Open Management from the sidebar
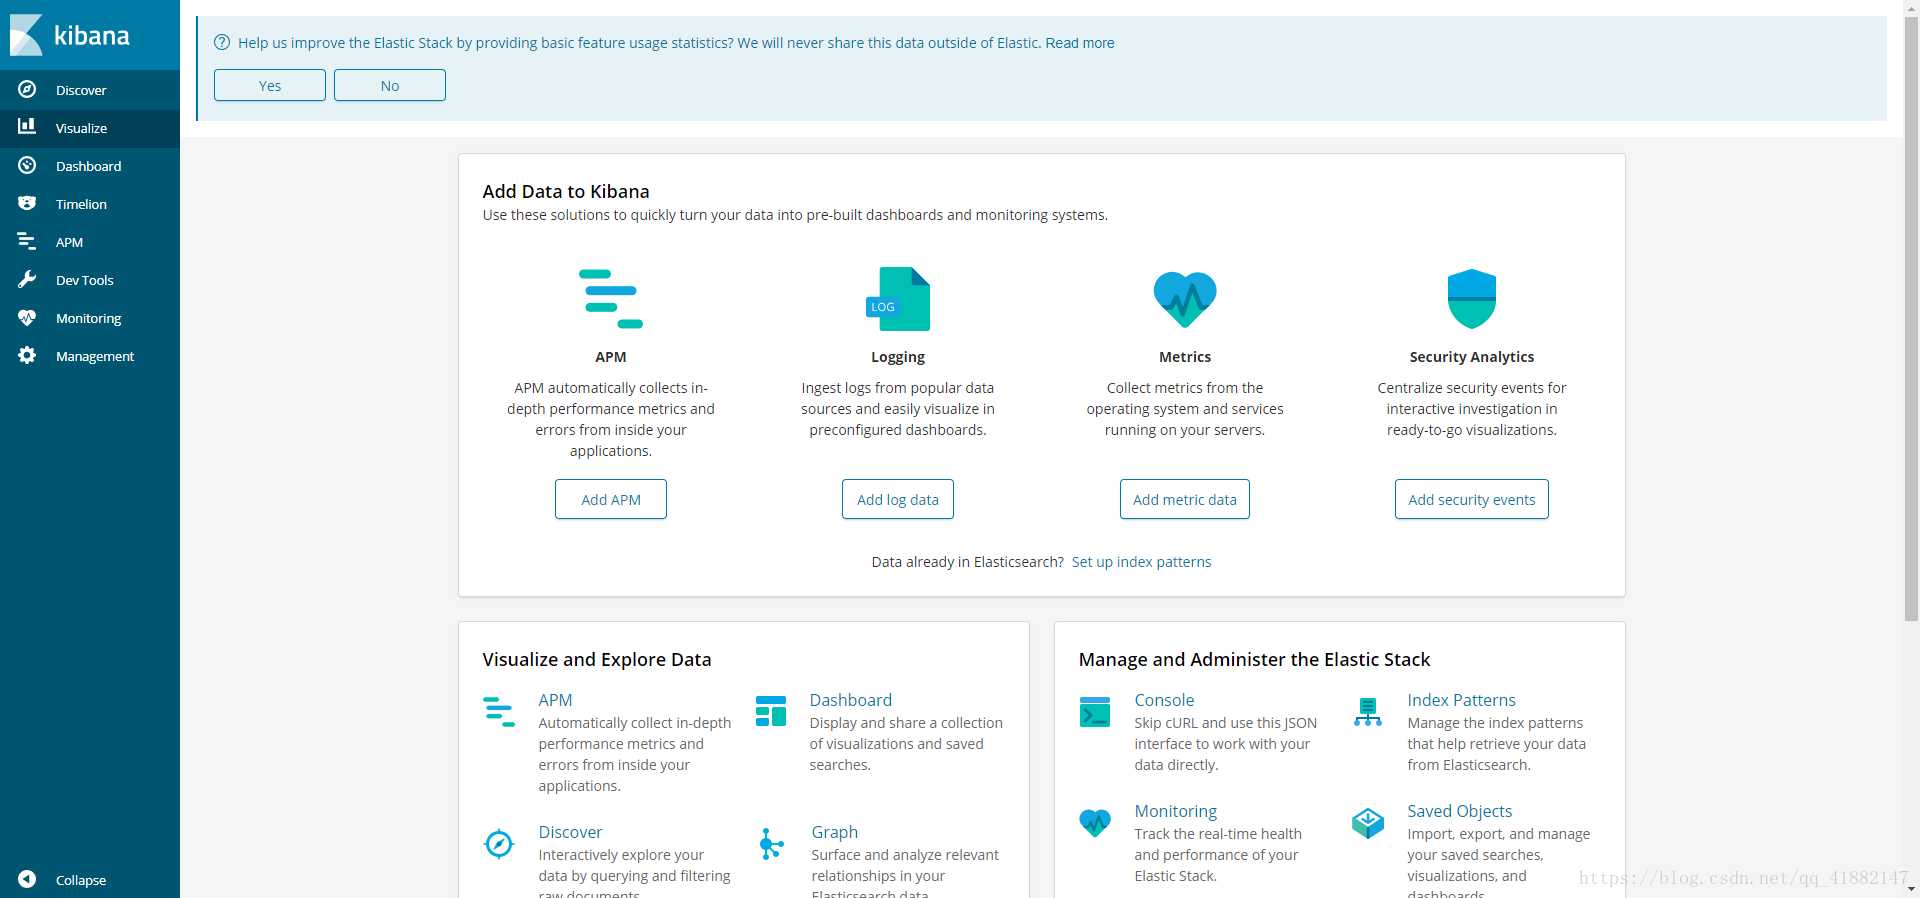 [x=95, y=356]
